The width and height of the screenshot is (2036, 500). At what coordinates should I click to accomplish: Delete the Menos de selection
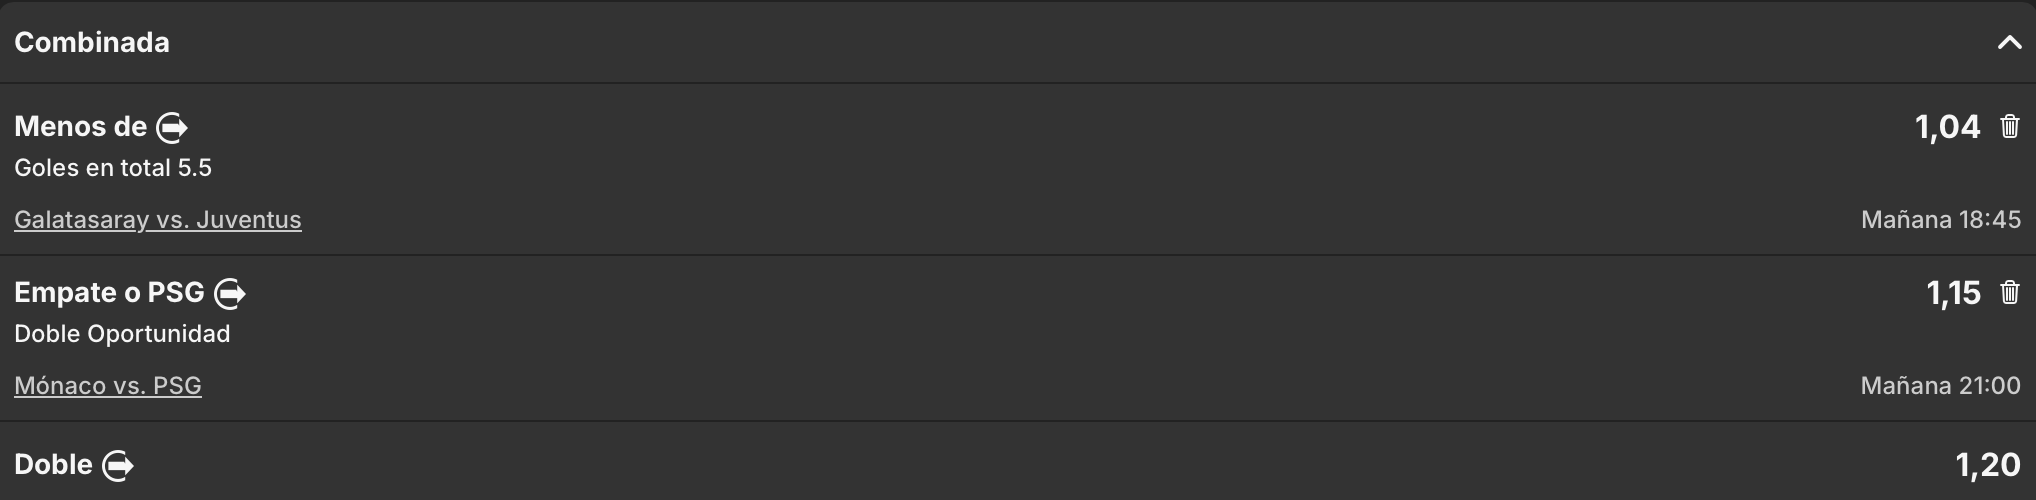[x=2009, y=127]
